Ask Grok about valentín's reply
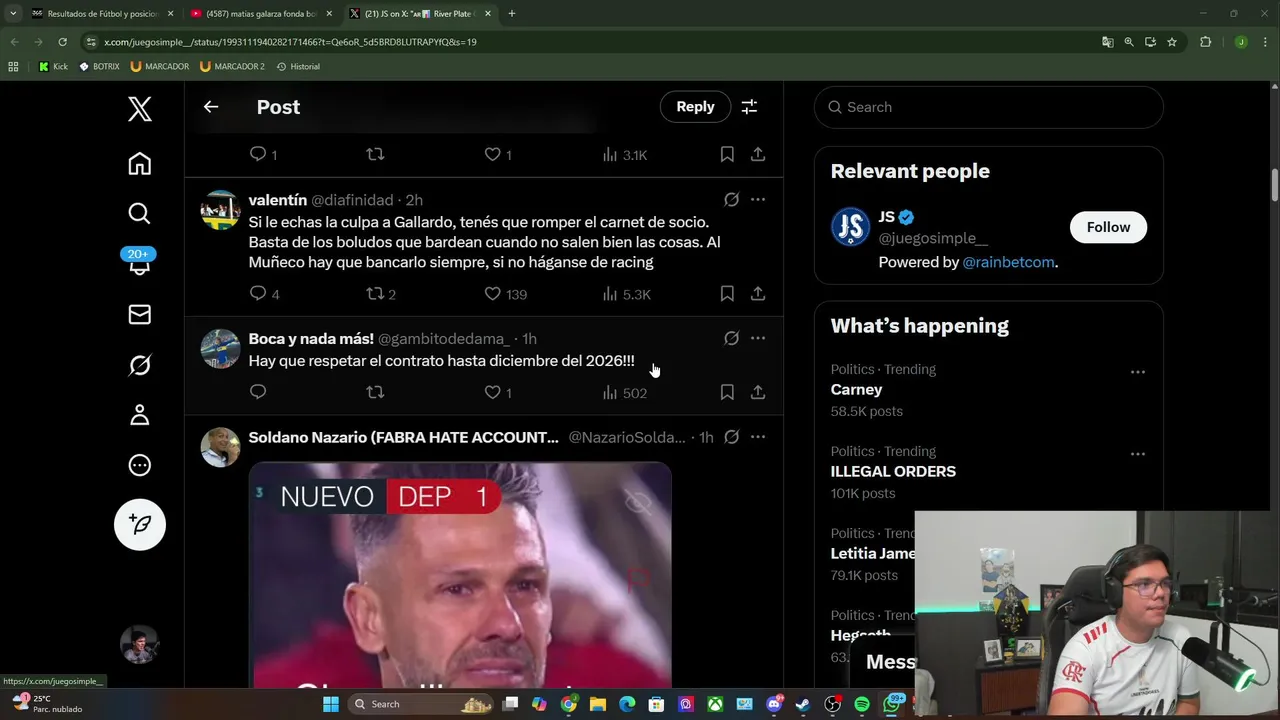Image resolution: width=1280 pixels, height=720 pixels. 732,200
